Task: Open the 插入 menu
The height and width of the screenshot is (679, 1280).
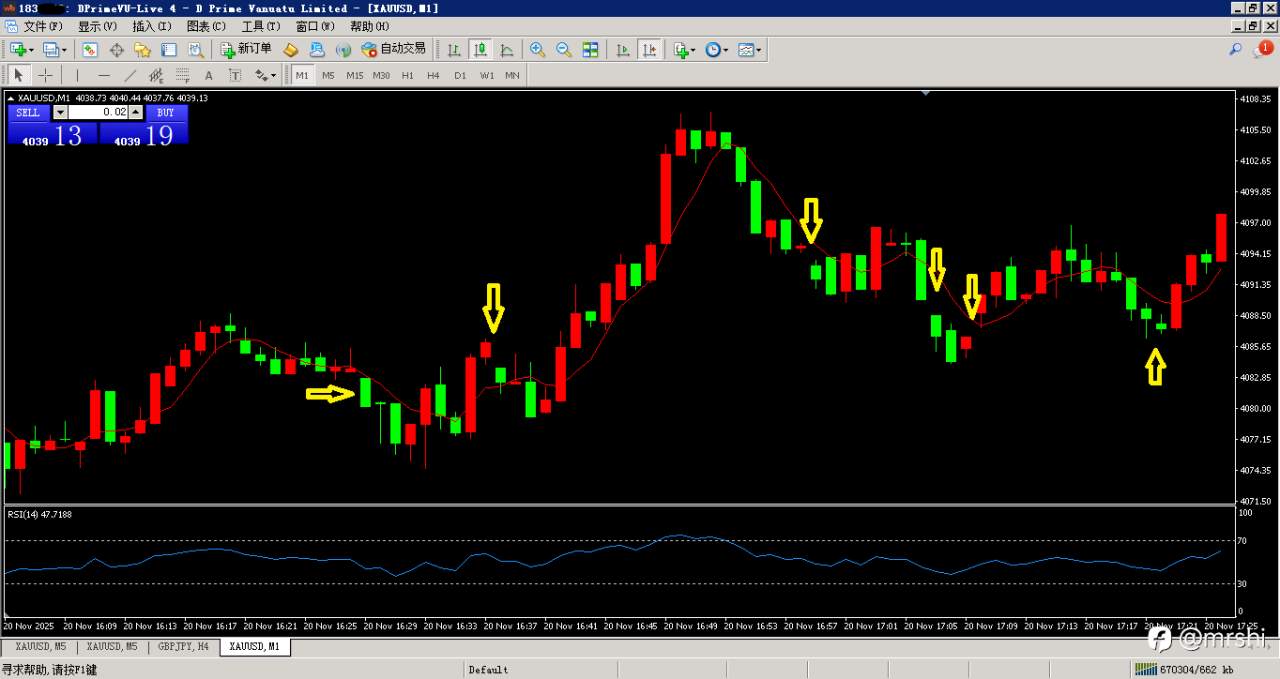Action: (x=151, y=27)
